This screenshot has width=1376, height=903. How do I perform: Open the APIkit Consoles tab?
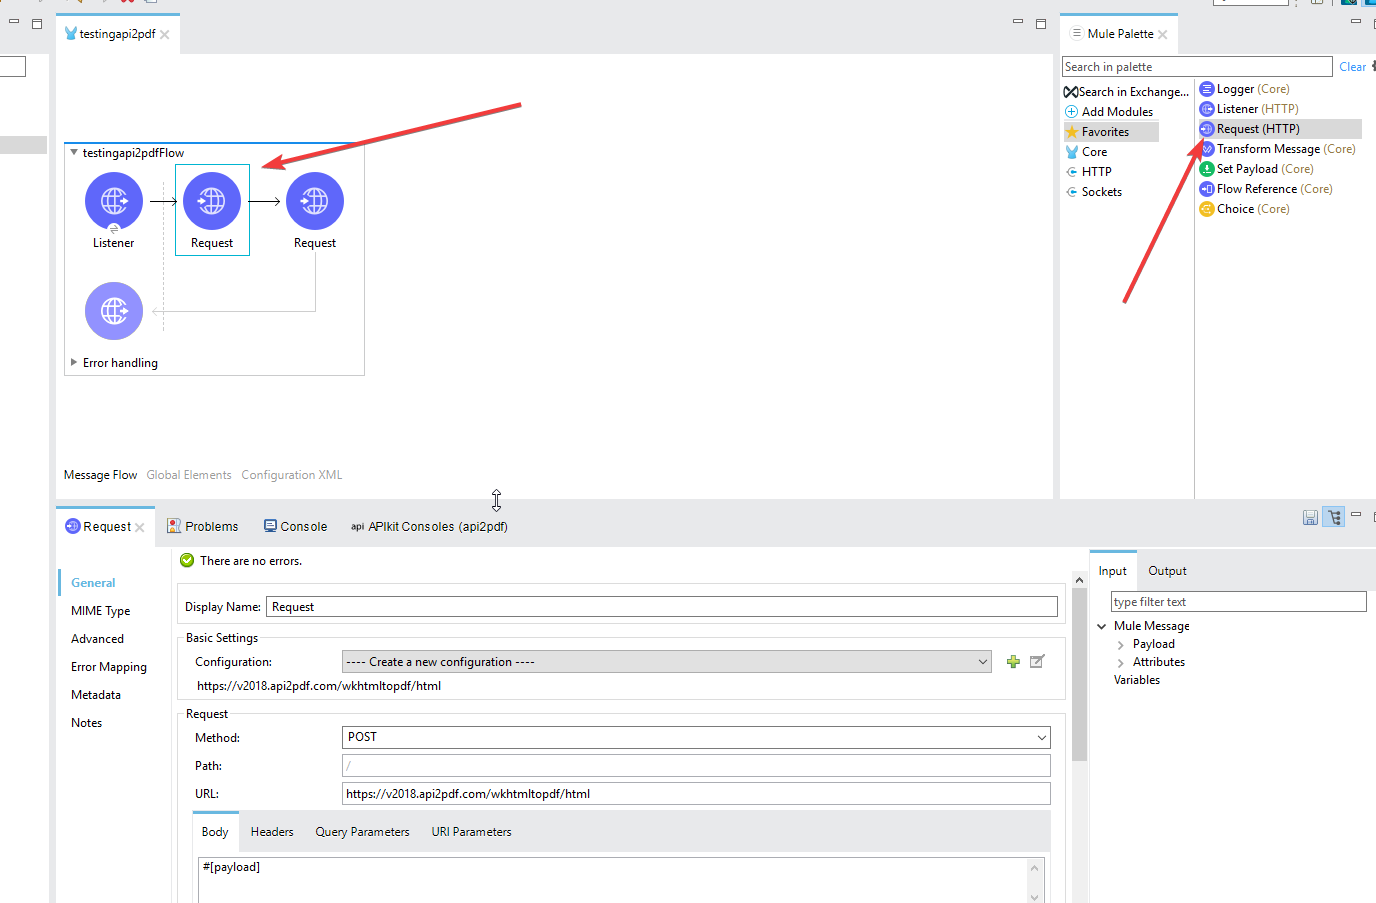click(x=429, y=527)
